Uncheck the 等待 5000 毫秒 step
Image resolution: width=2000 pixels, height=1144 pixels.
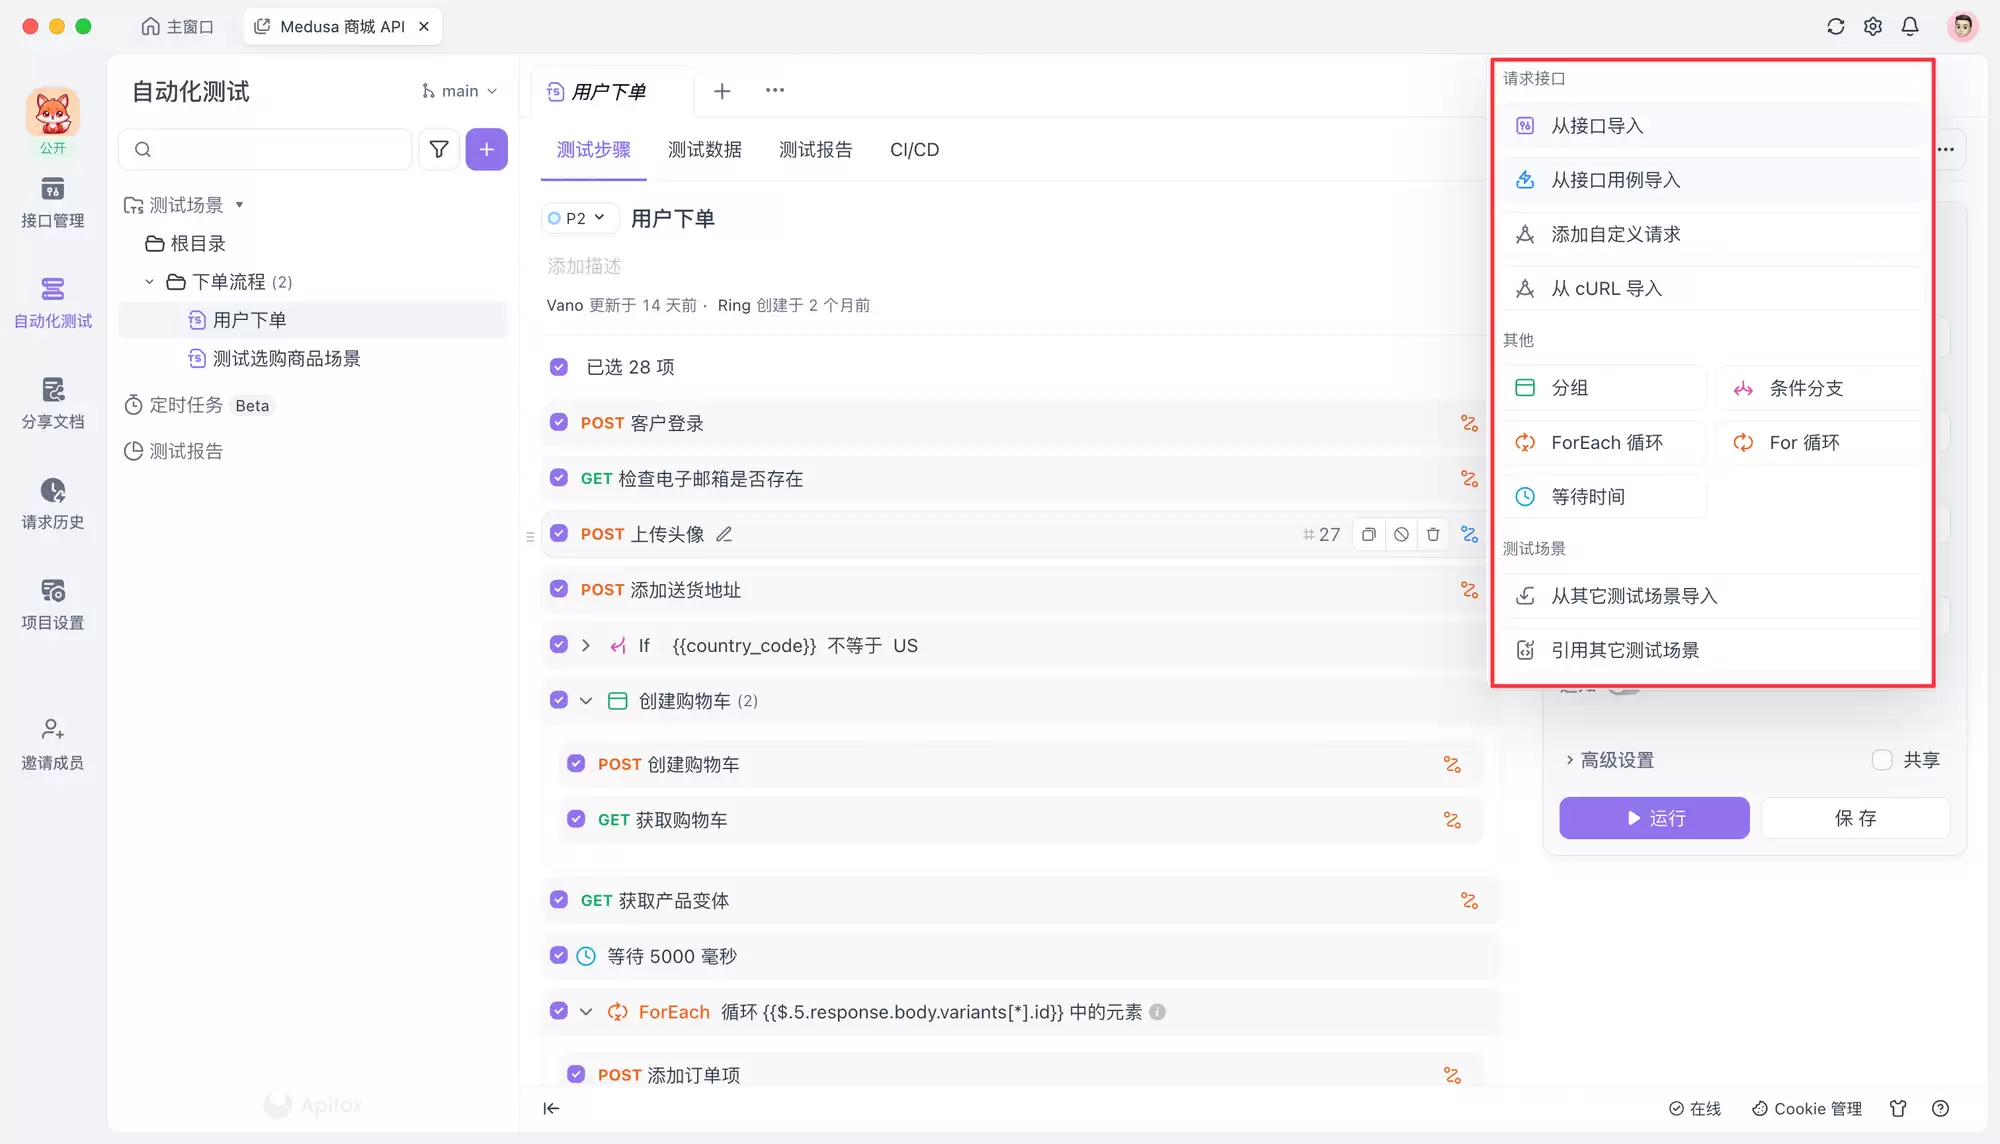(x=559, y=955)
